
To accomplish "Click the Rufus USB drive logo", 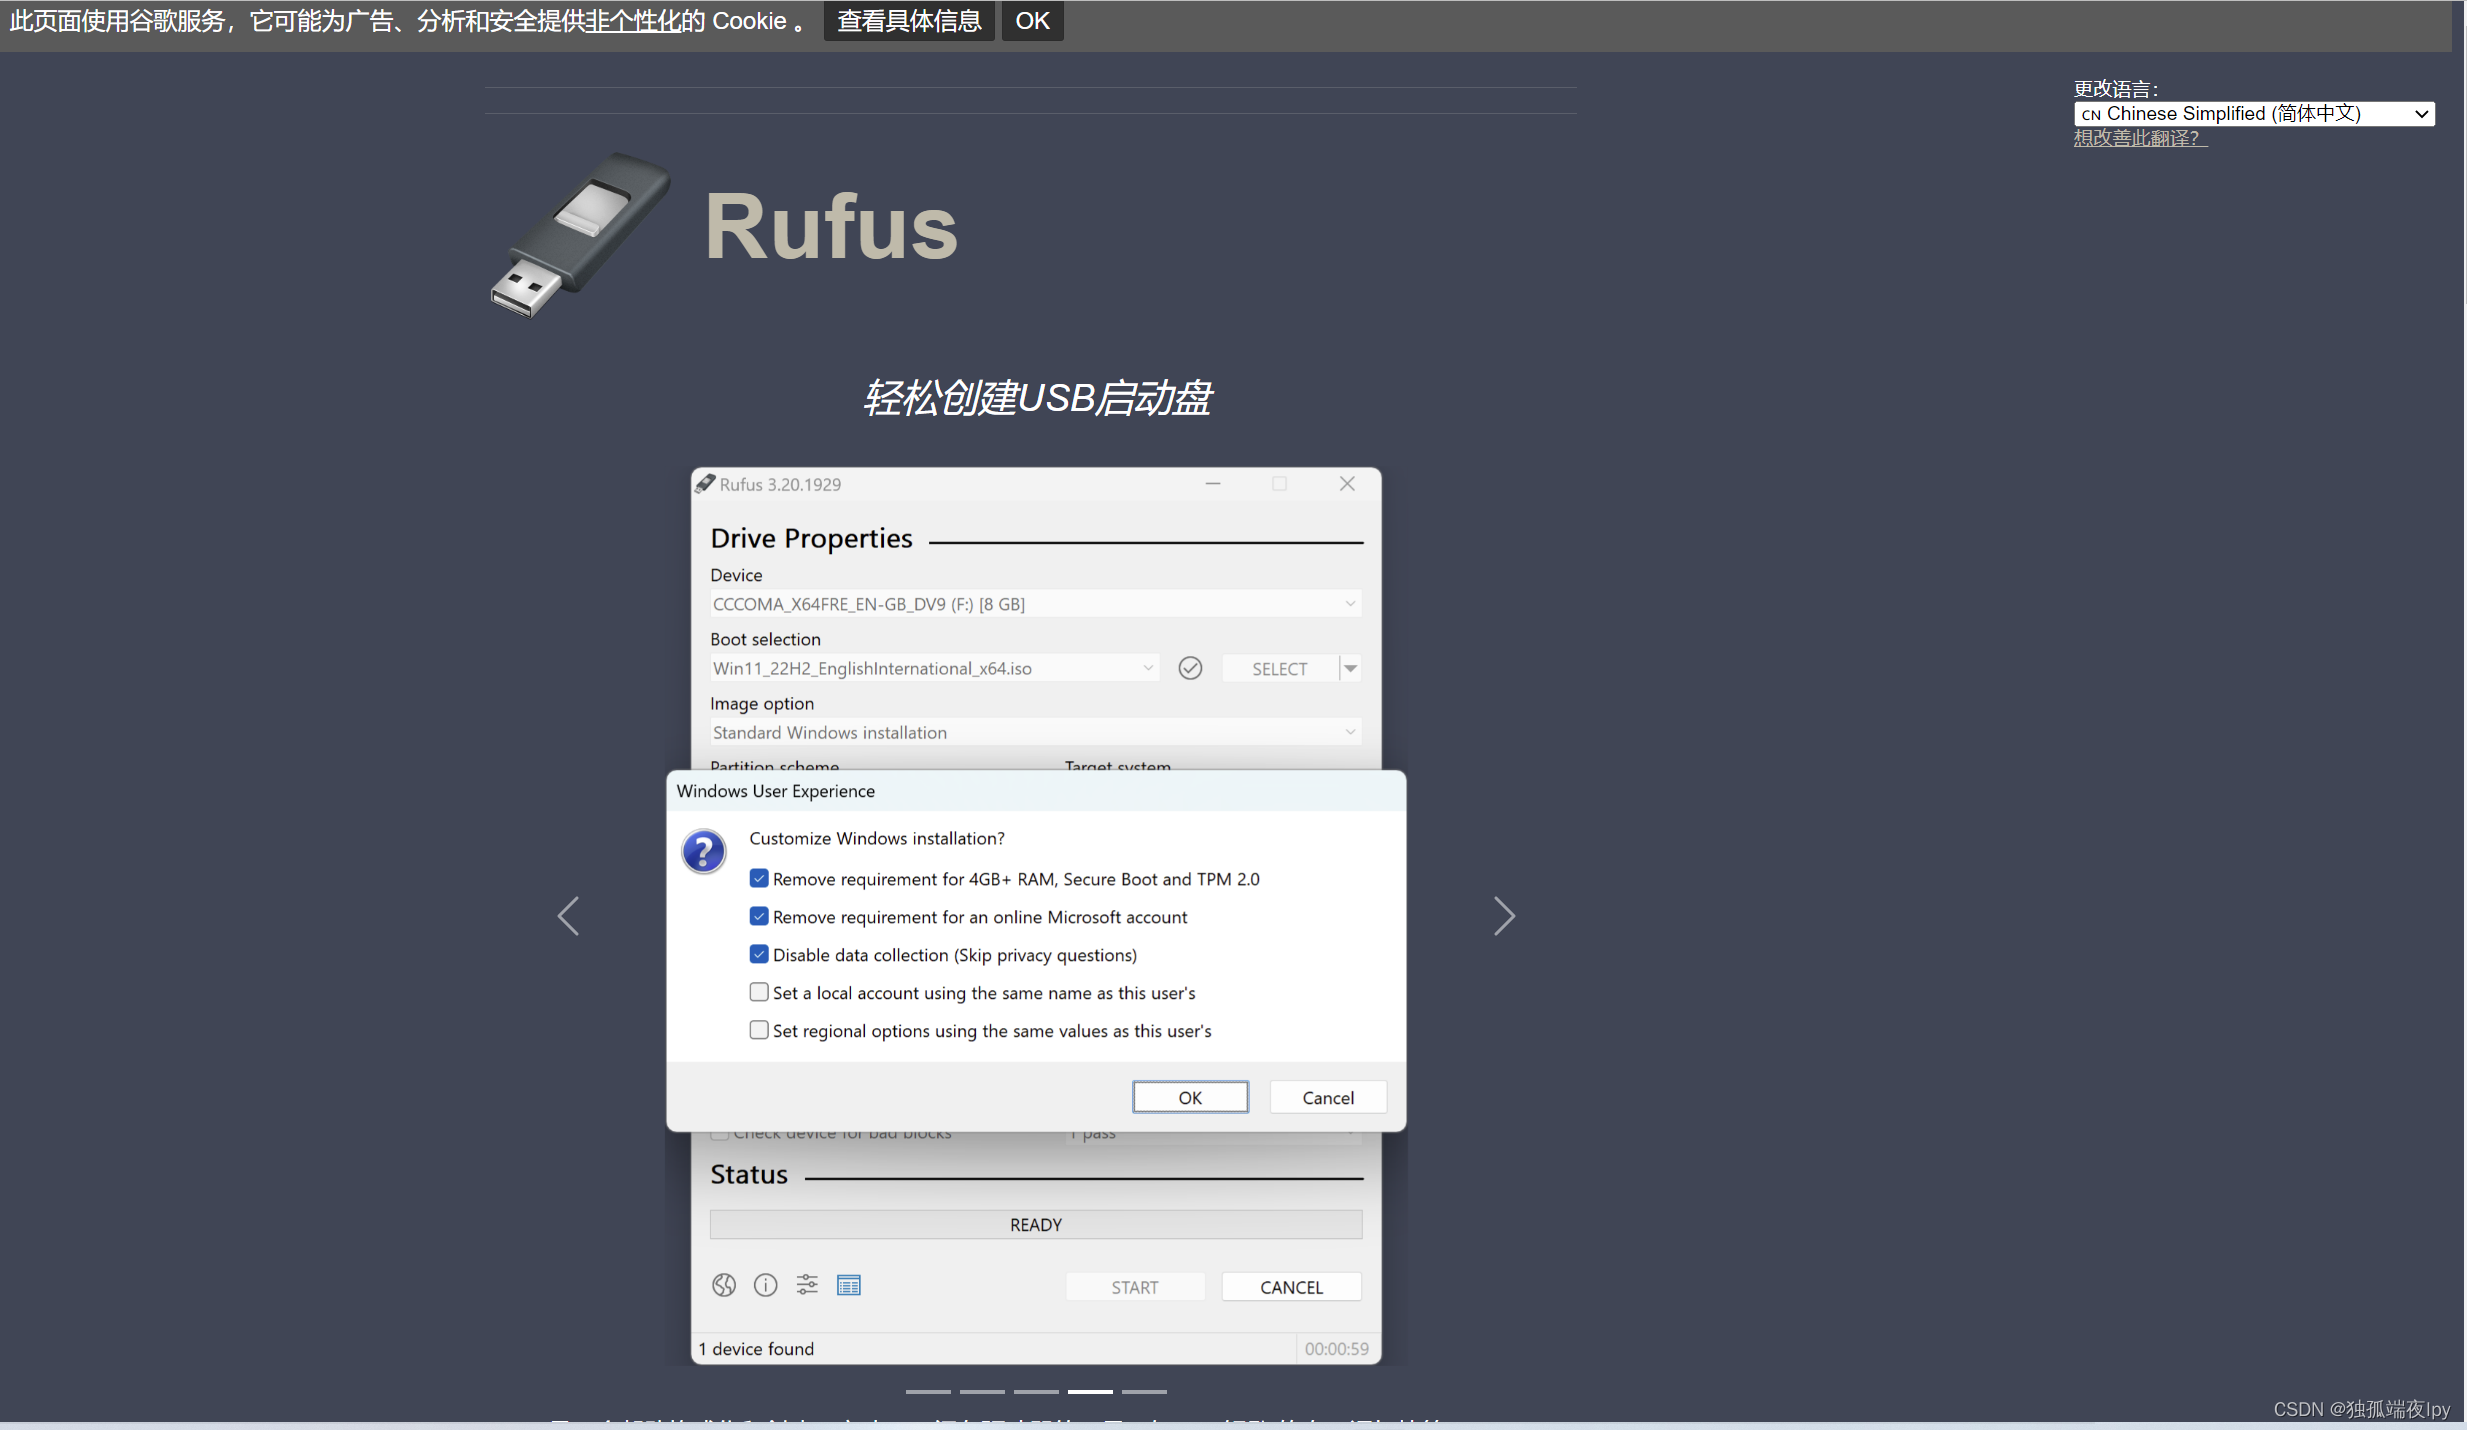I will tap(580, 234).
